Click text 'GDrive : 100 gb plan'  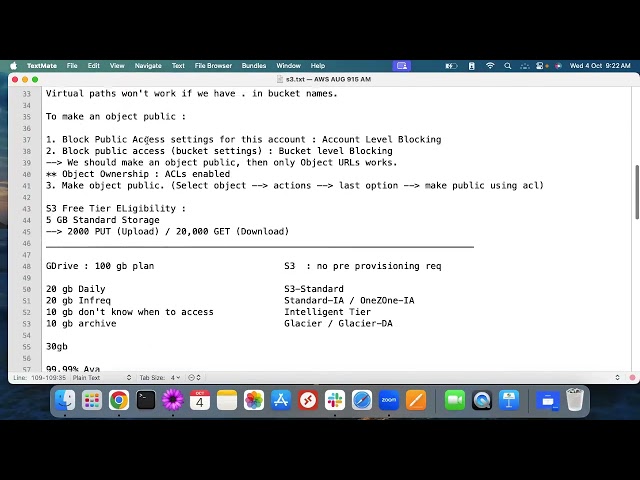[100, 266]
